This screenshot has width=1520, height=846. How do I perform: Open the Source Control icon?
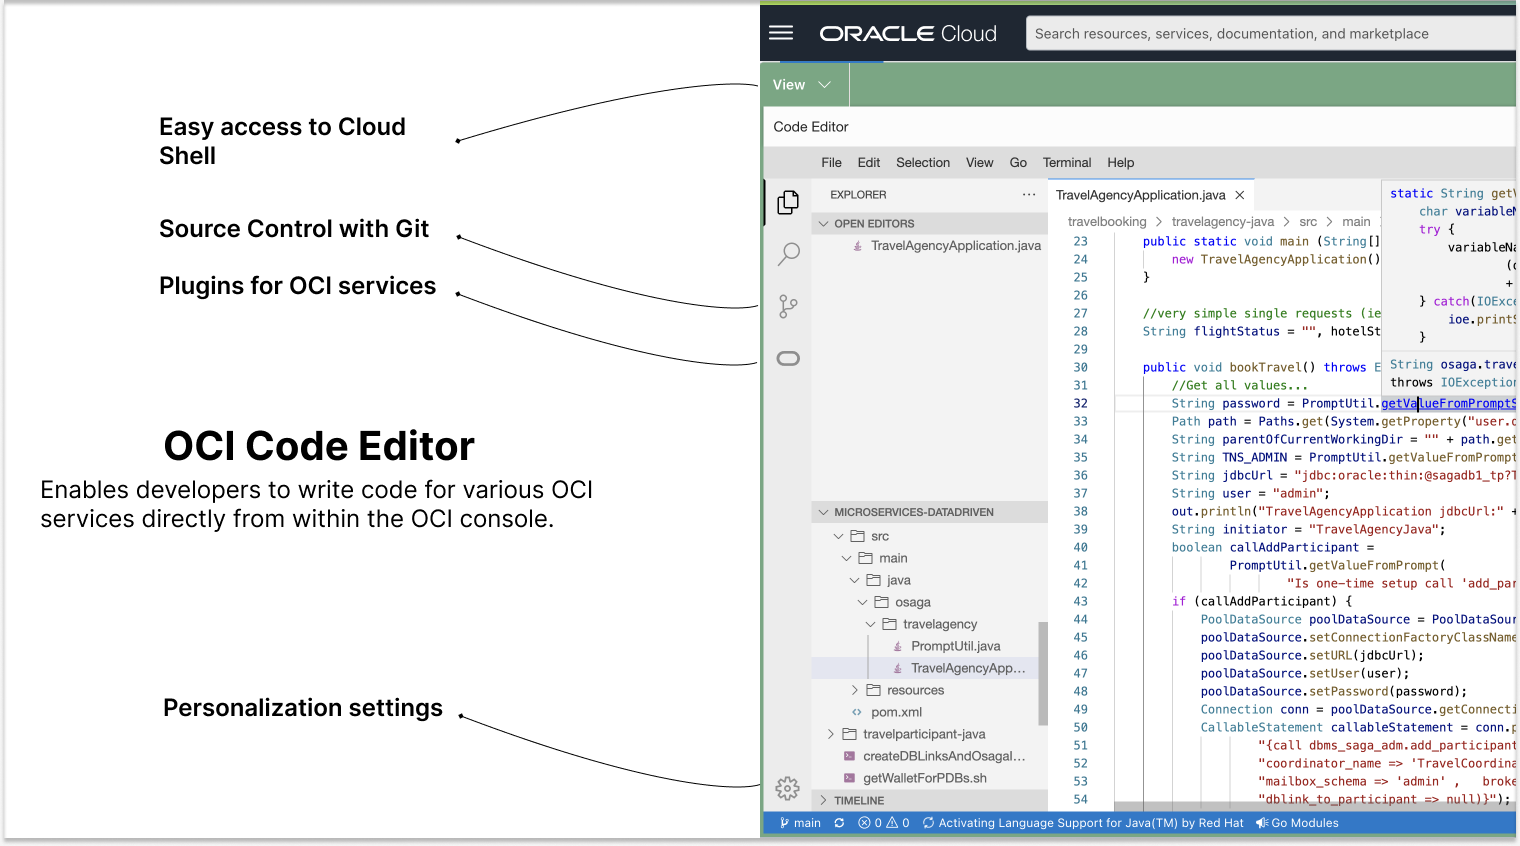788,306
